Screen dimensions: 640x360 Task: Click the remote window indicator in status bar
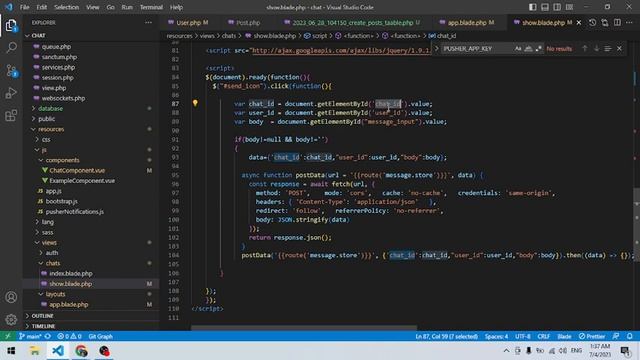point(8,336)
